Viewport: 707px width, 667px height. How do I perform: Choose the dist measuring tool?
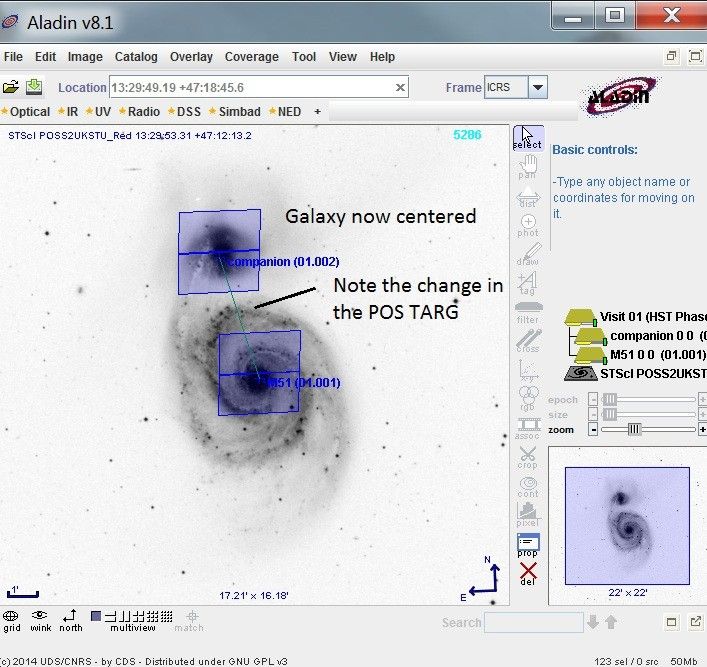coord(528,197)
